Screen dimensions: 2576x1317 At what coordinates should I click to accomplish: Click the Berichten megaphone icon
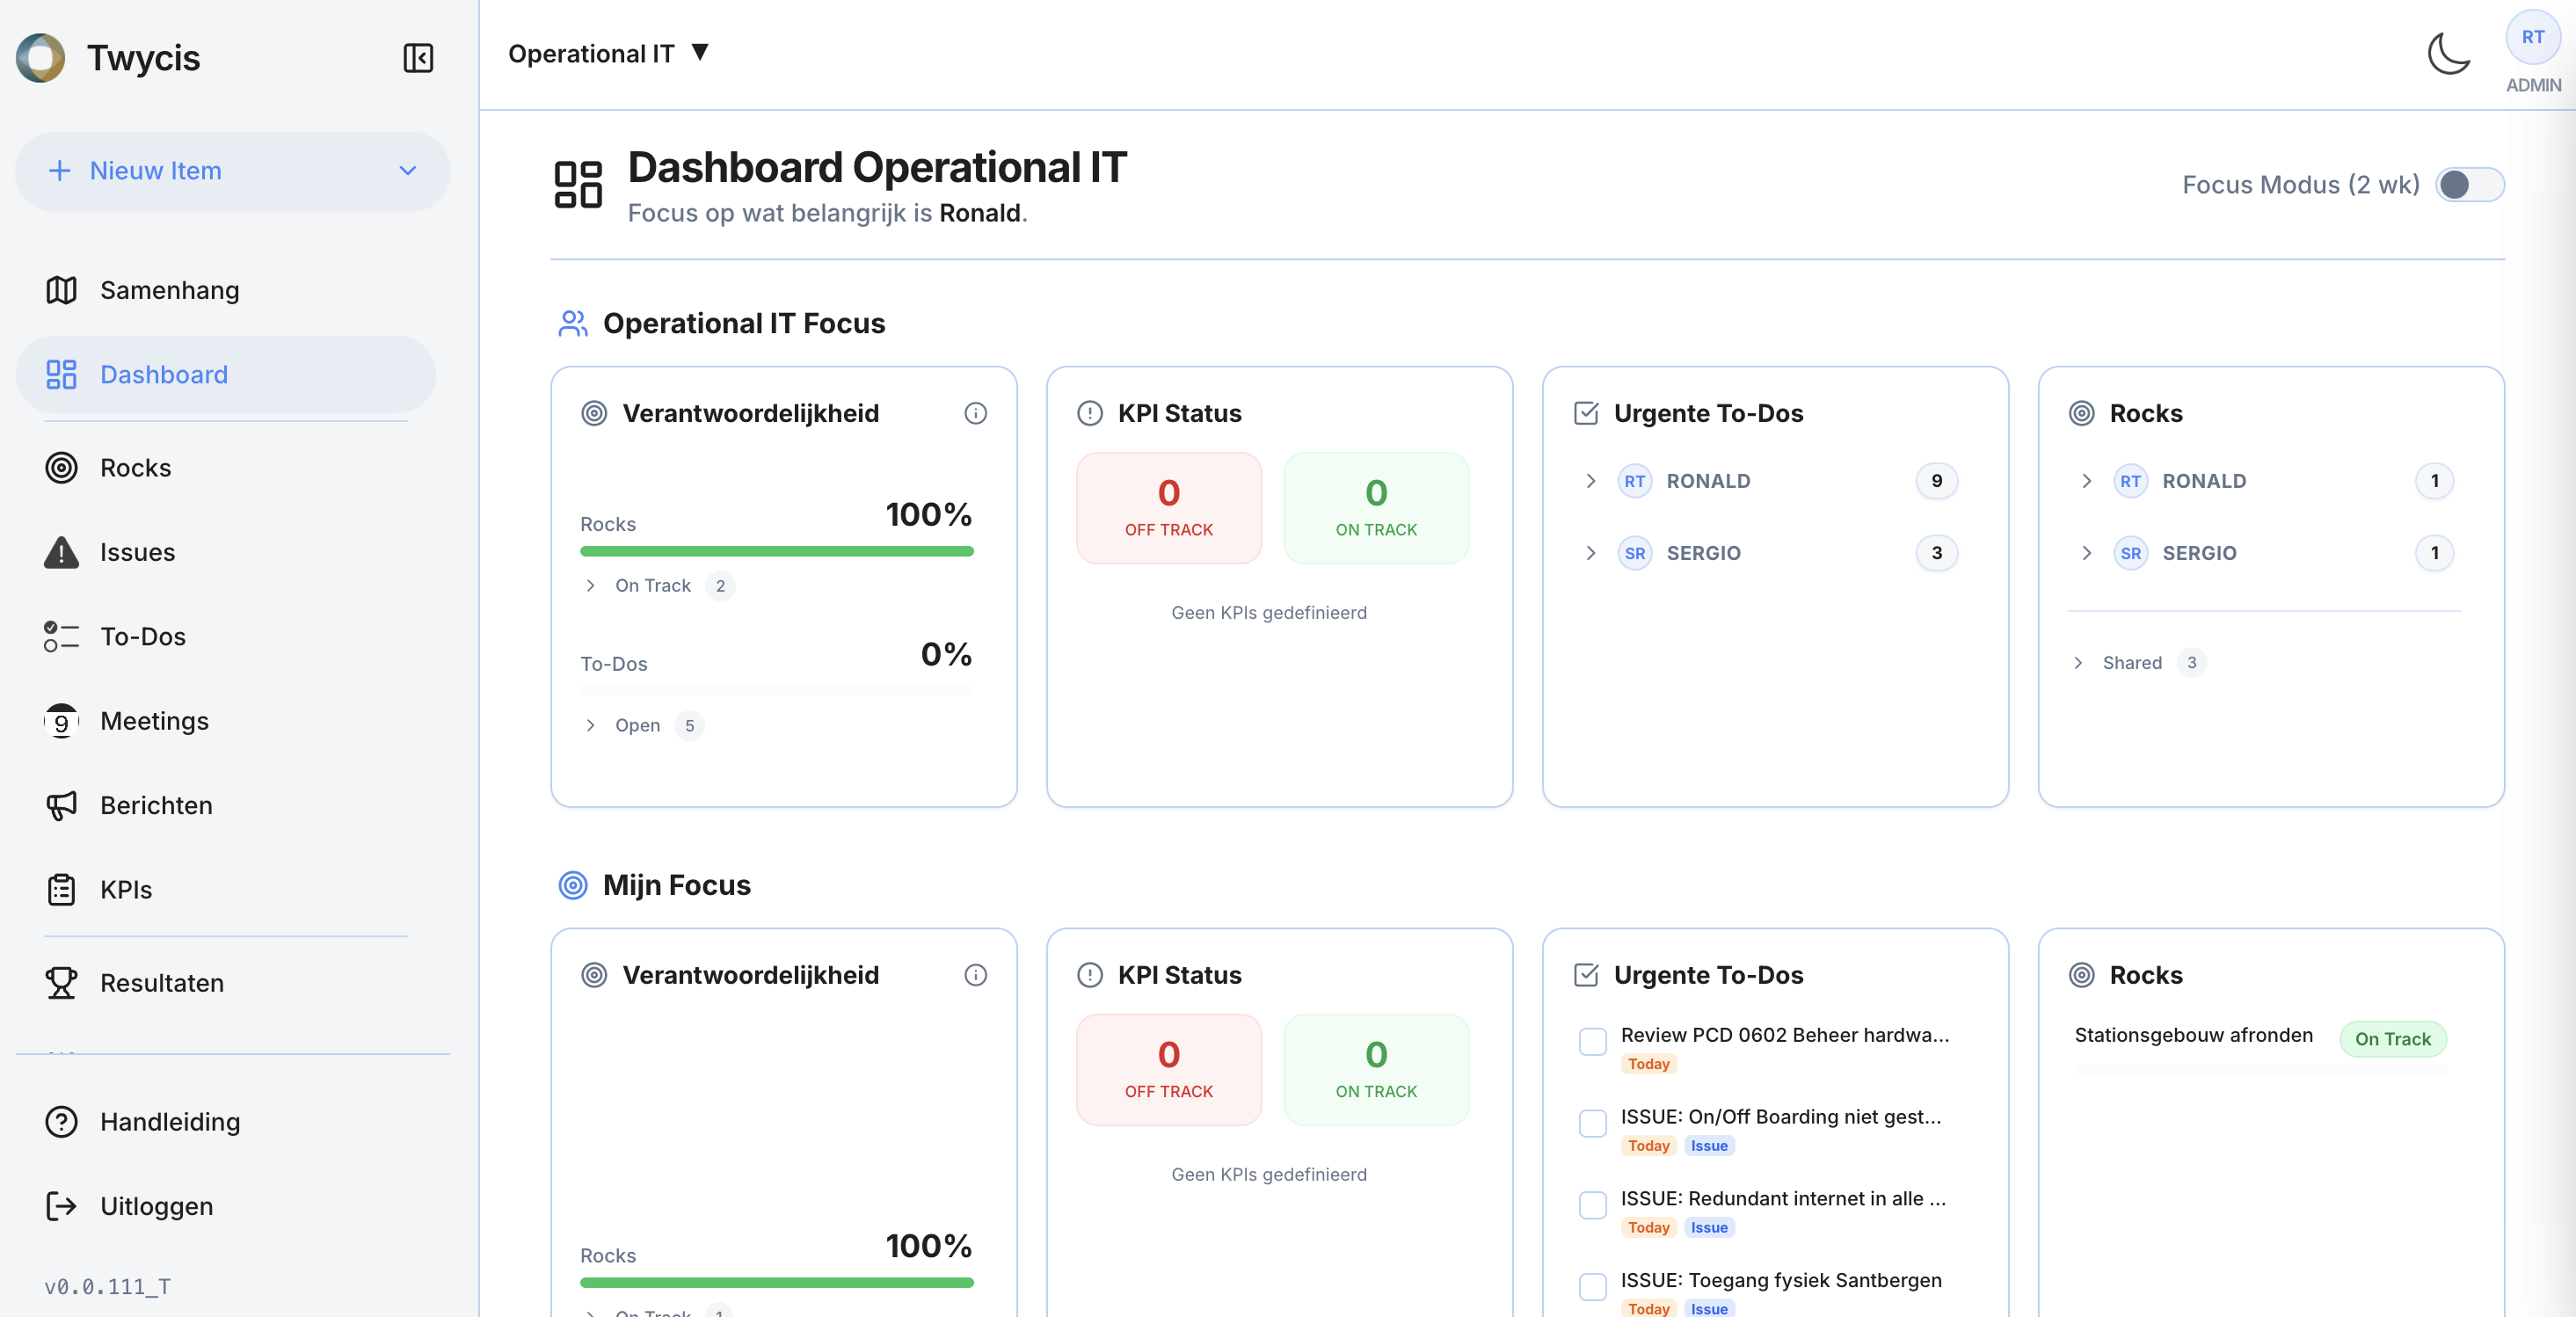coord(61,805)
